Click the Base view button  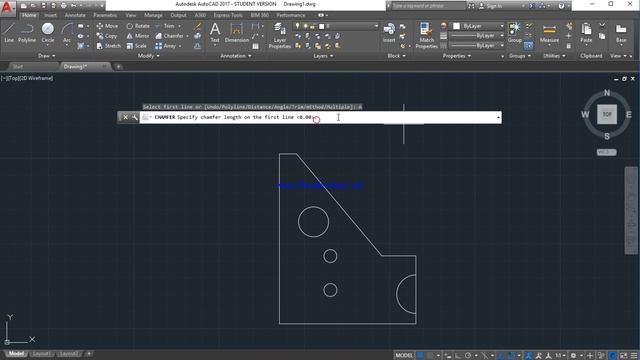coord(621,33)
